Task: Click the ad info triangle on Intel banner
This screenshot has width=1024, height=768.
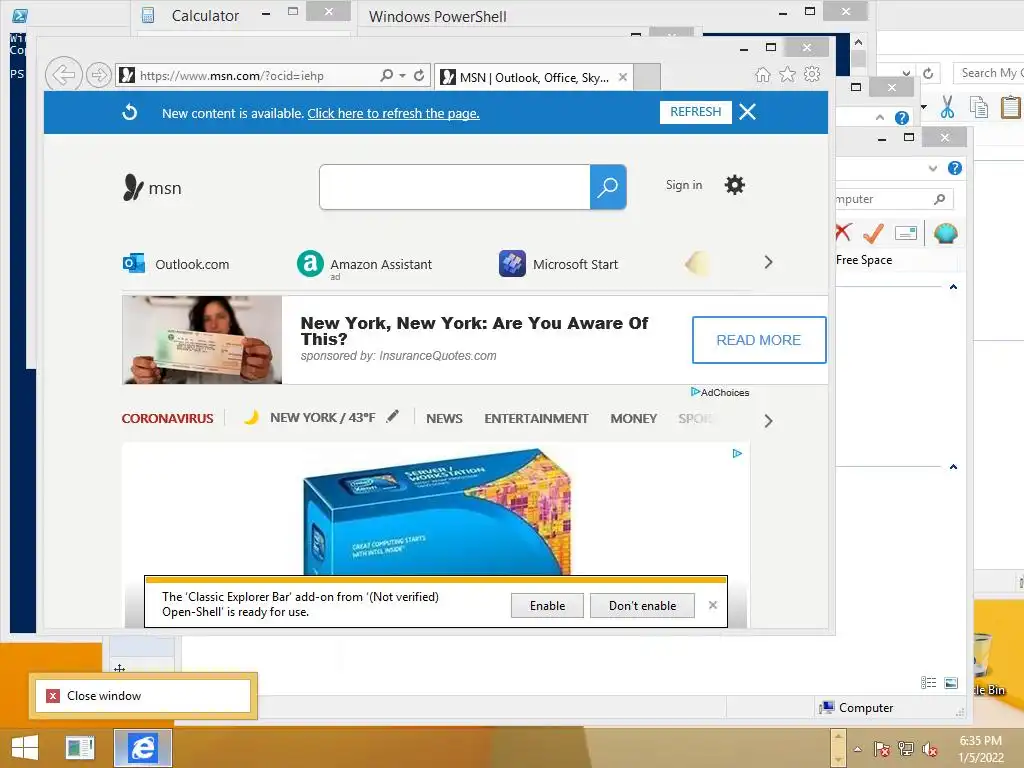Action: click(x=737, y=453)
